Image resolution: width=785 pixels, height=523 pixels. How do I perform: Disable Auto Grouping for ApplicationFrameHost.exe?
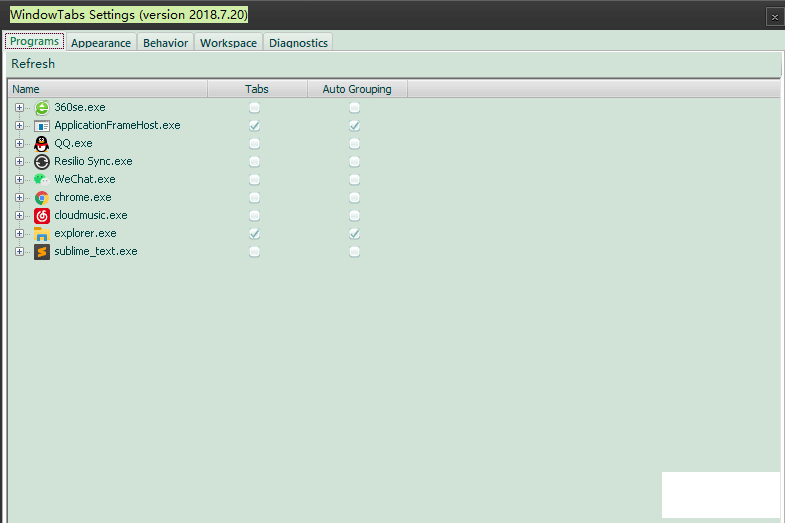point(354,126)
